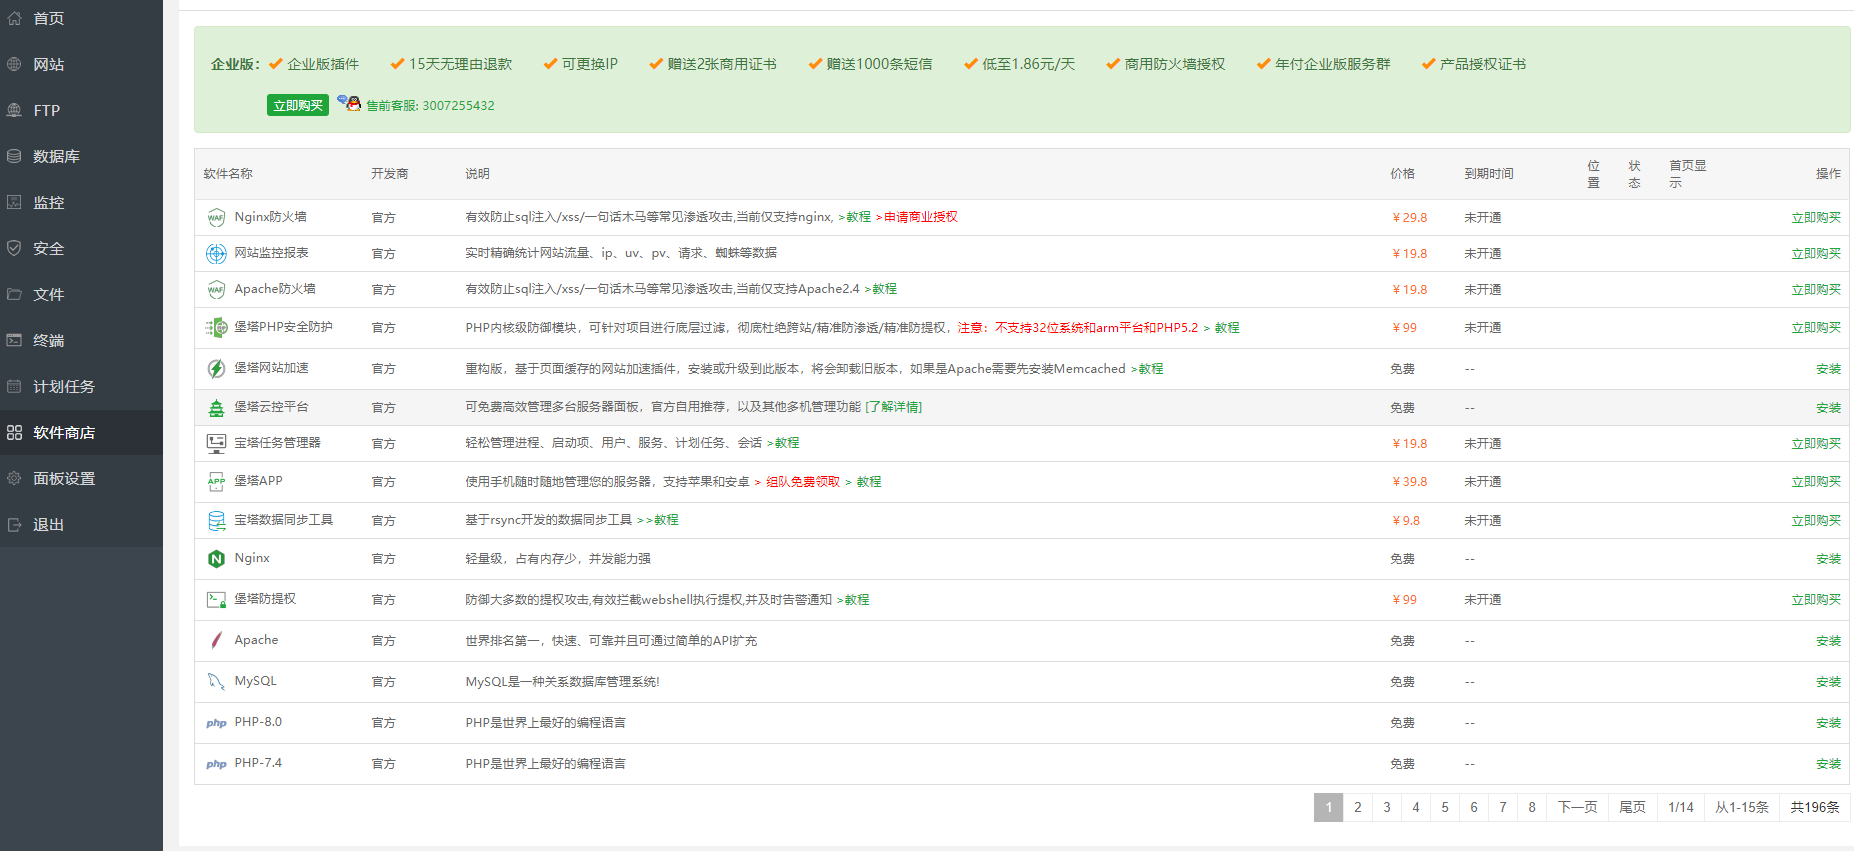This screenshot has width=1854, height=851.
Task: Click the monitoring icon in sidebar
Action: click(14, 202)
